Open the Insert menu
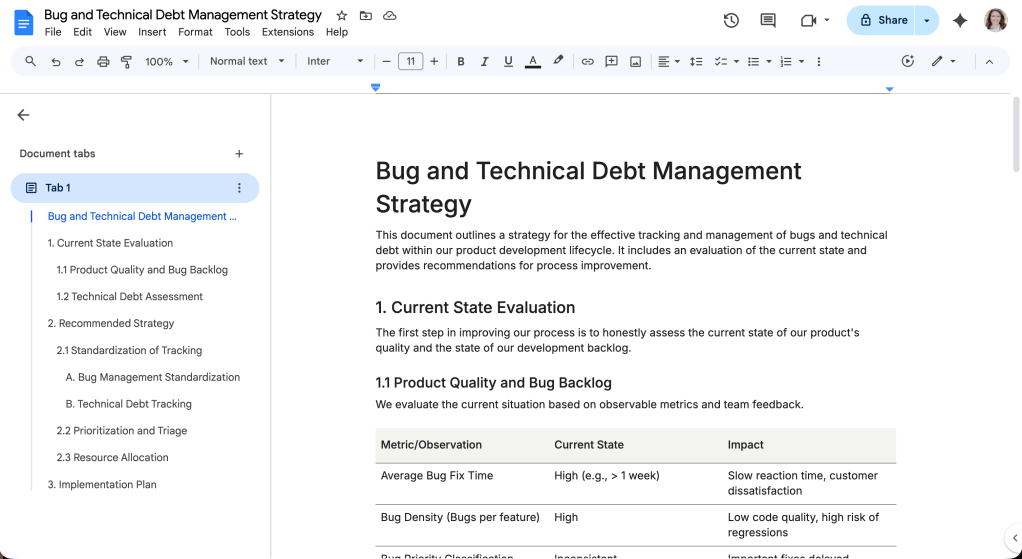Viewport: 1022px width, 559px height. coord(152,32)
